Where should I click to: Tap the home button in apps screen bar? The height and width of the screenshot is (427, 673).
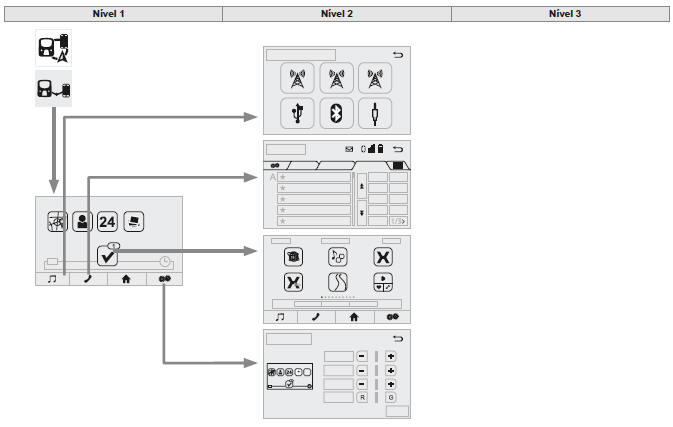[x=354, y=316]
